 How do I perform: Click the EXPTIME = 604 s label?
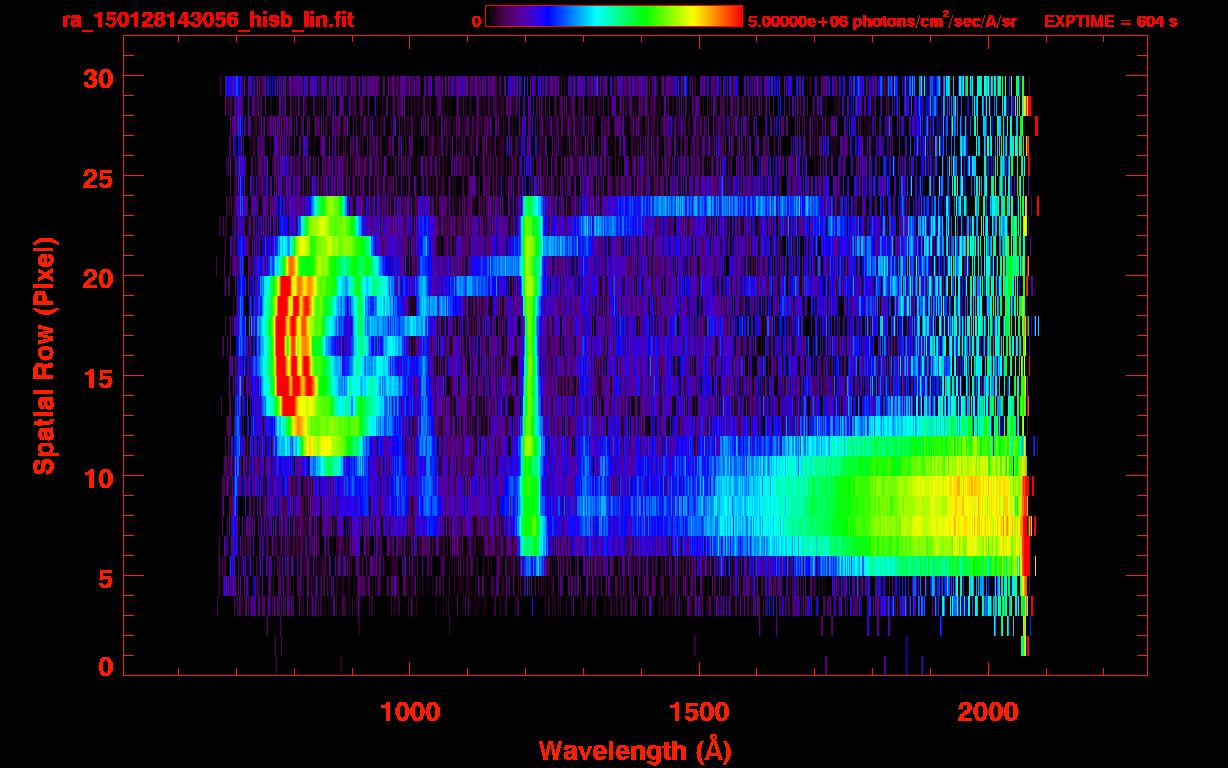pyautogui.click(x=1110, y=20)
